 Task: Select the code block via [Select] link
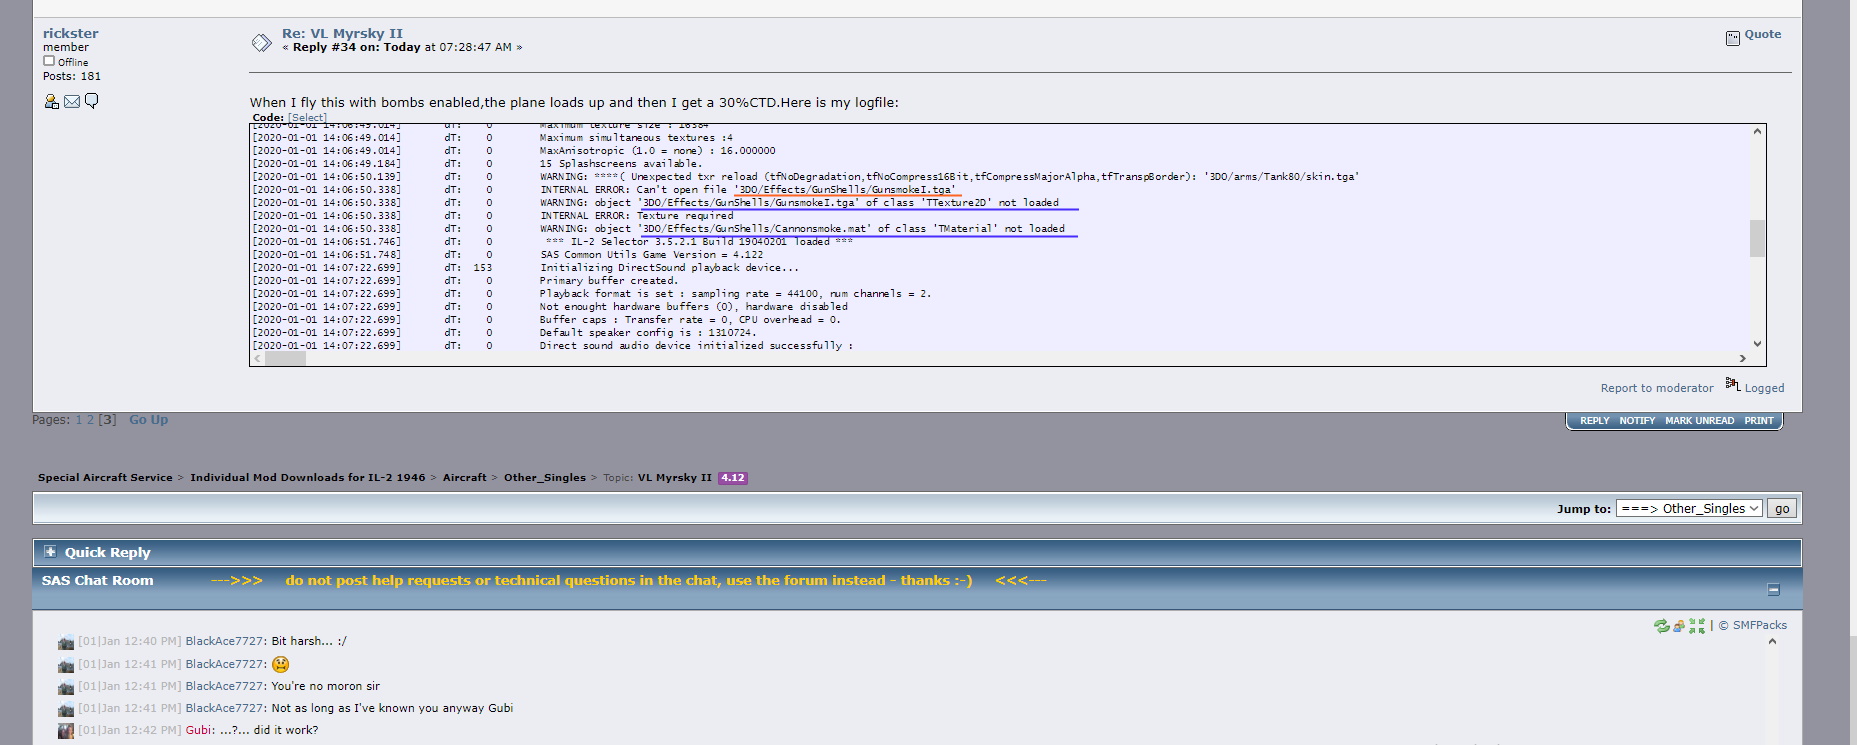(307, 118)
